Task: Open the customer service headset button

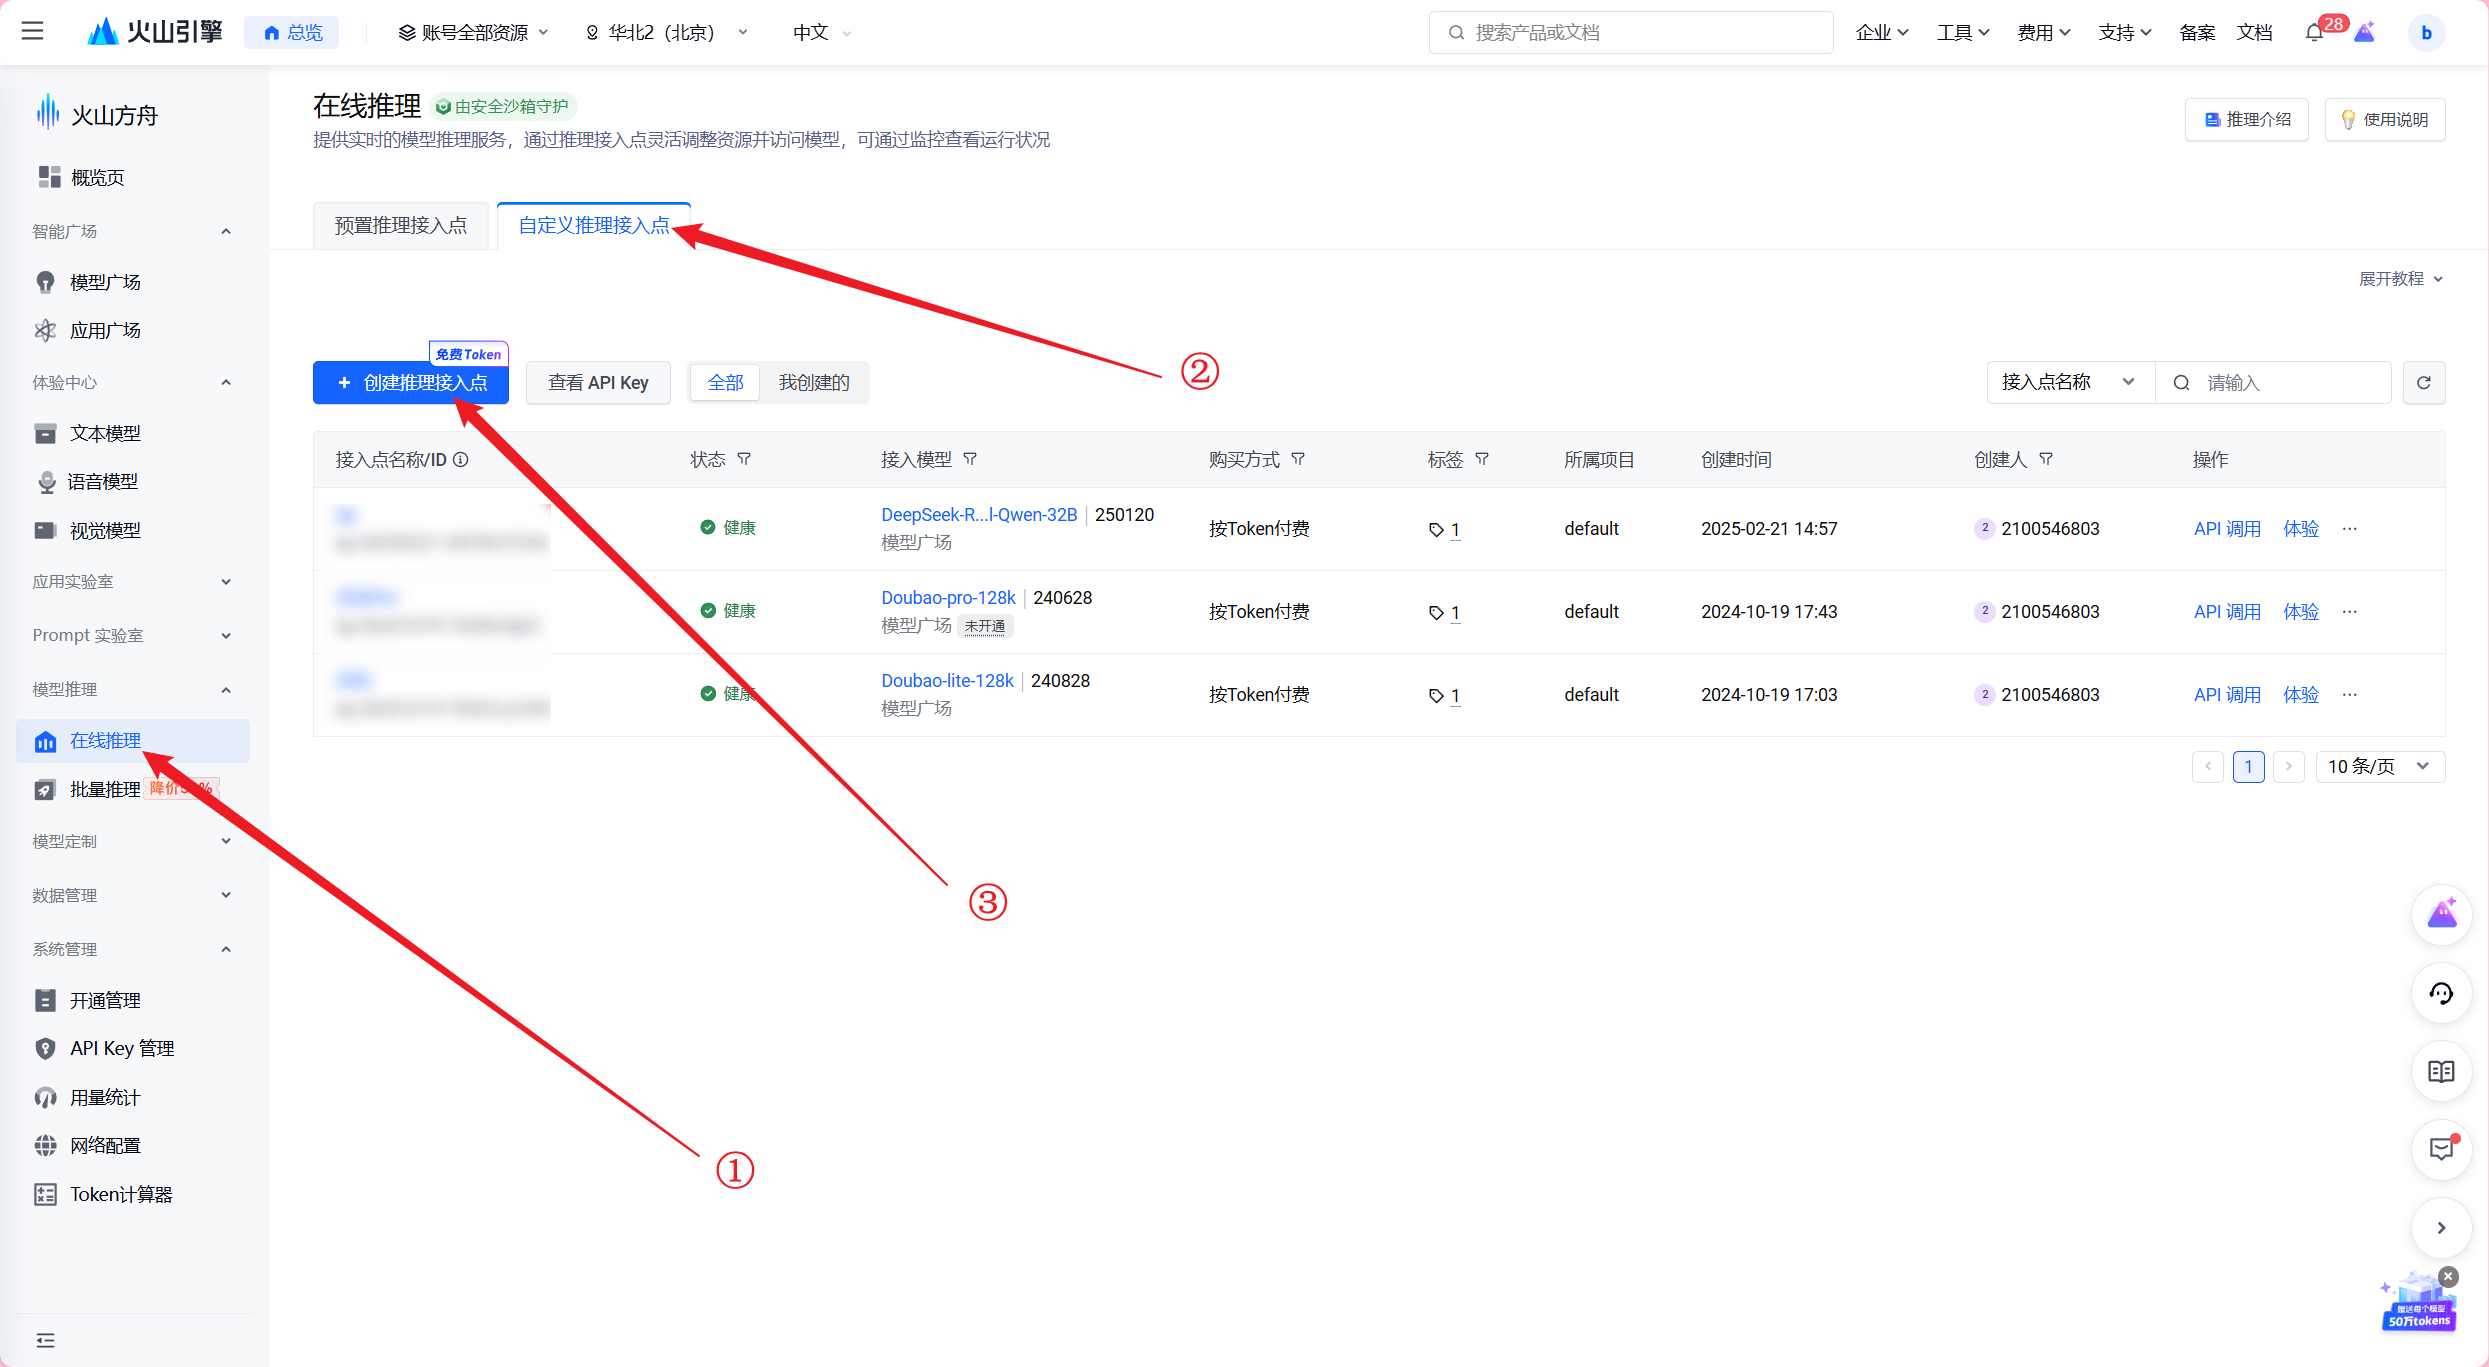Action: (2441, 993)
